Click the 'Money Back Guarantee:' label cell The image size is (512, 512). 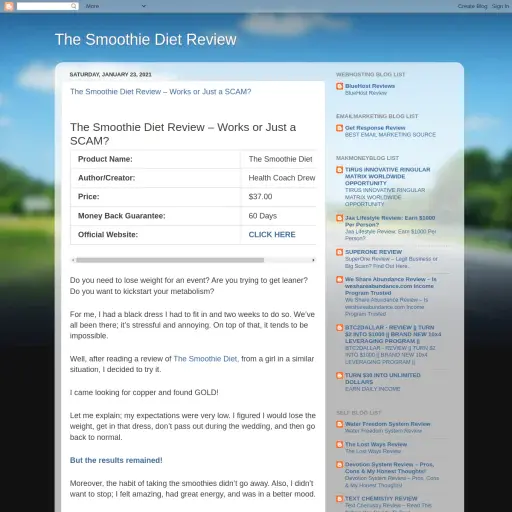[155, 216]
